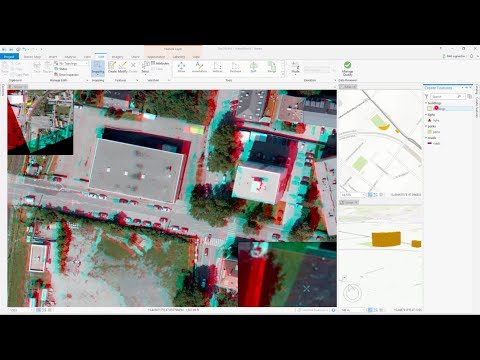
Task: Choose the Move edit tool
Action: coord(181,67)
